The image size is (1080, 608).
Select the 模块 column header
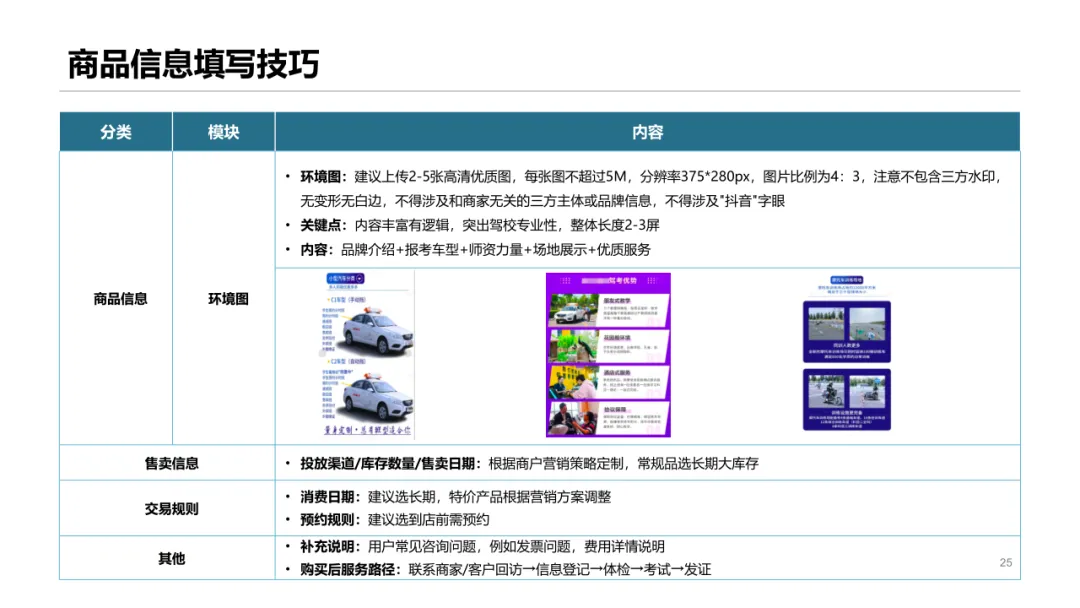(223, 132)
